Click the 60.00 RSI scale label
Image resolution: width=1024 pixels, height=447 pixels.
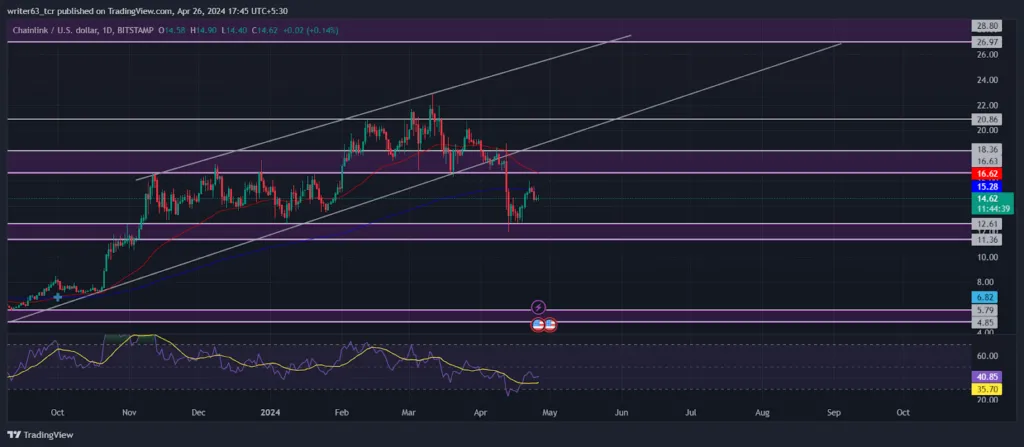click(x=986, y=356)
